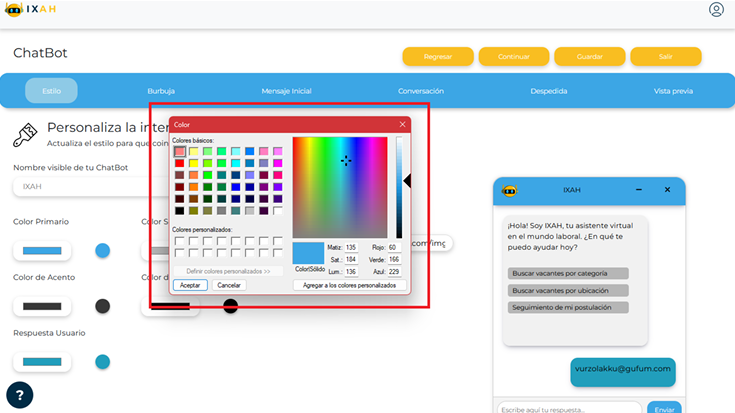Click the black circle below the Color dialog
This screenshot has height=413, width=735.
point(230,306)
